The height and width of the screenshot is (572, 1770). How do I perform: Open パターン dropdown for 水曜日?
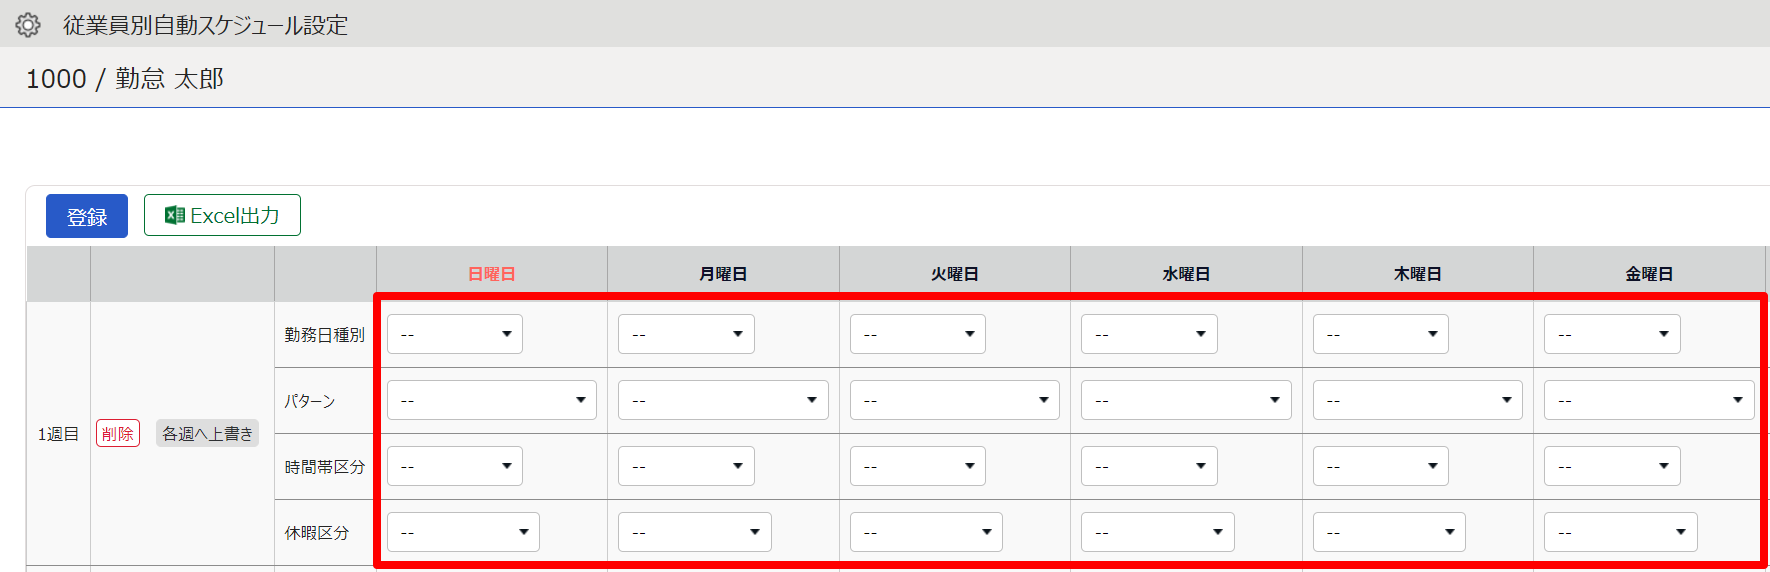tap(1186, 400)
